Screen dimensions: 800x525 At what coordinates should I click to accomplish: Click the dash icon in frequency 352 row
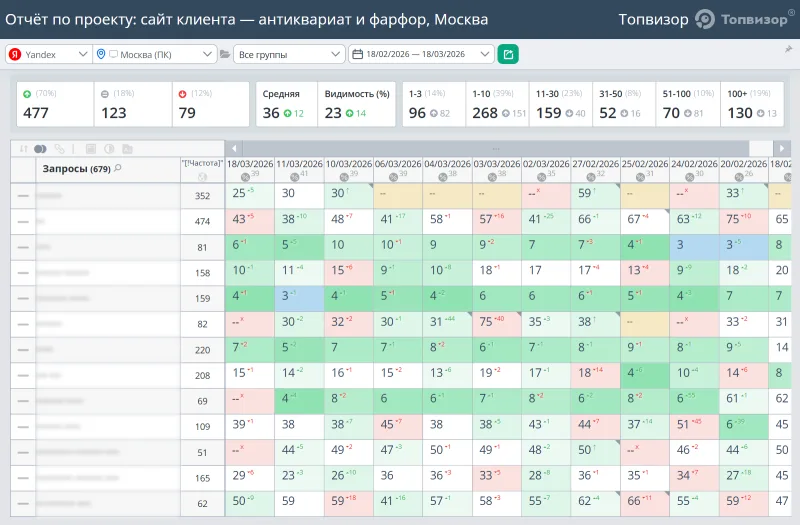pyautogui.click(x=23, y=195)
